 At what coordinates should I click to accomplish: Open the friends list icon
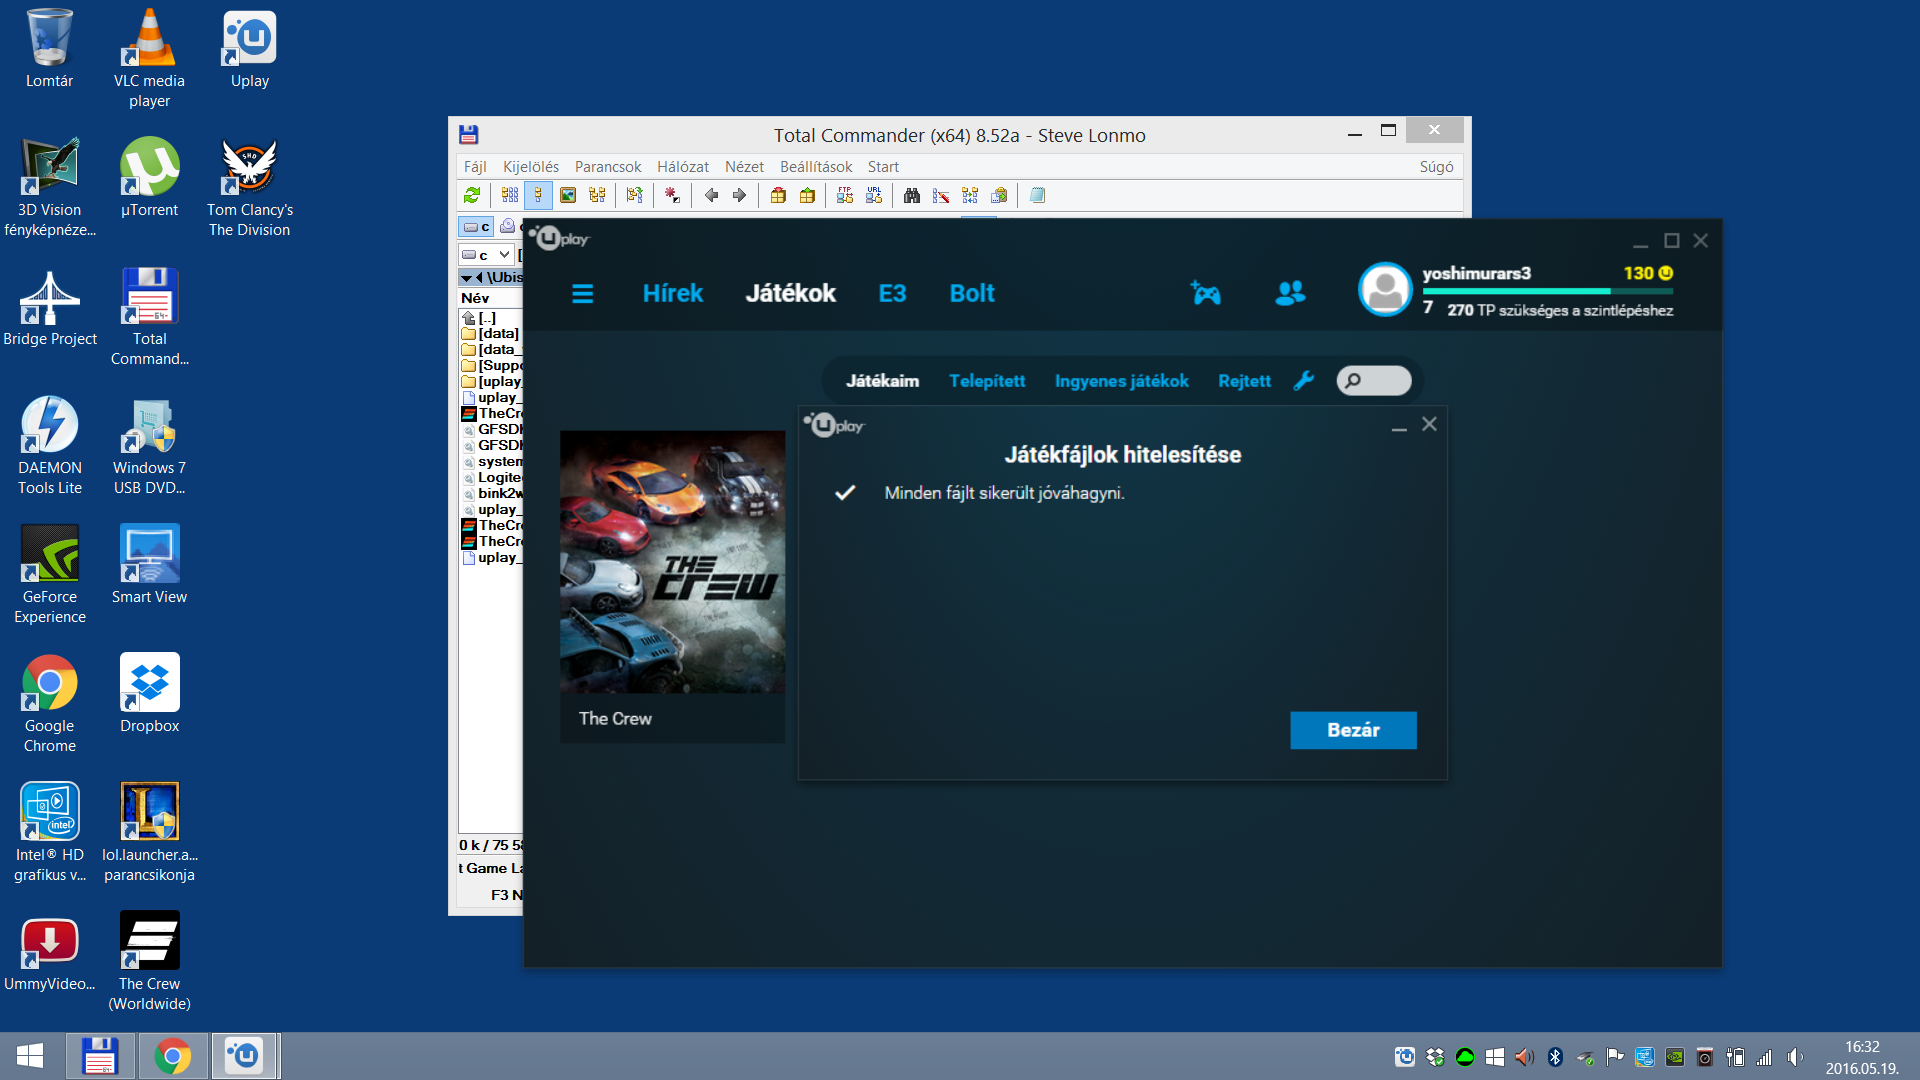click(1290, 293)
